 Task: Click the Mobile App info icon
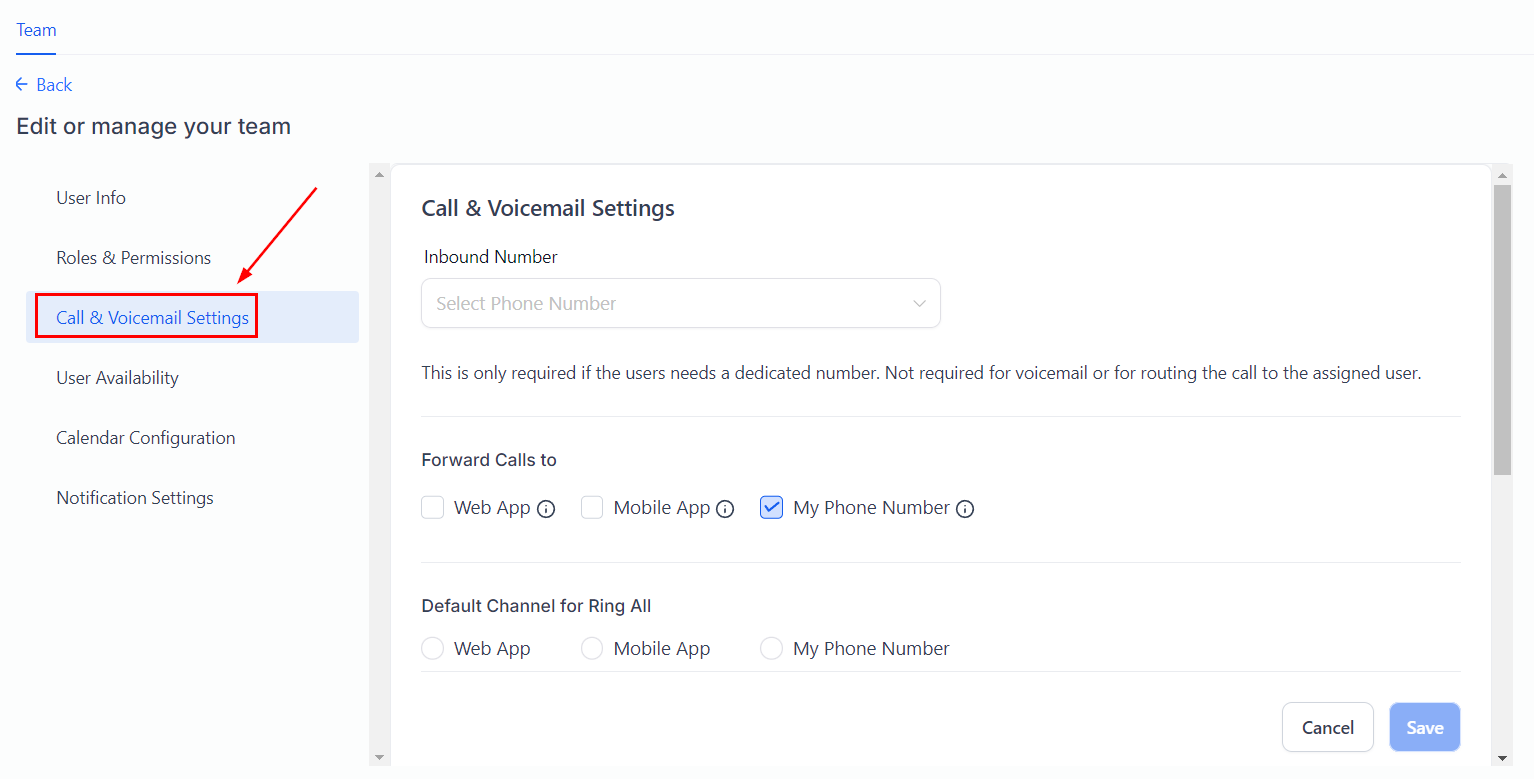725,509
